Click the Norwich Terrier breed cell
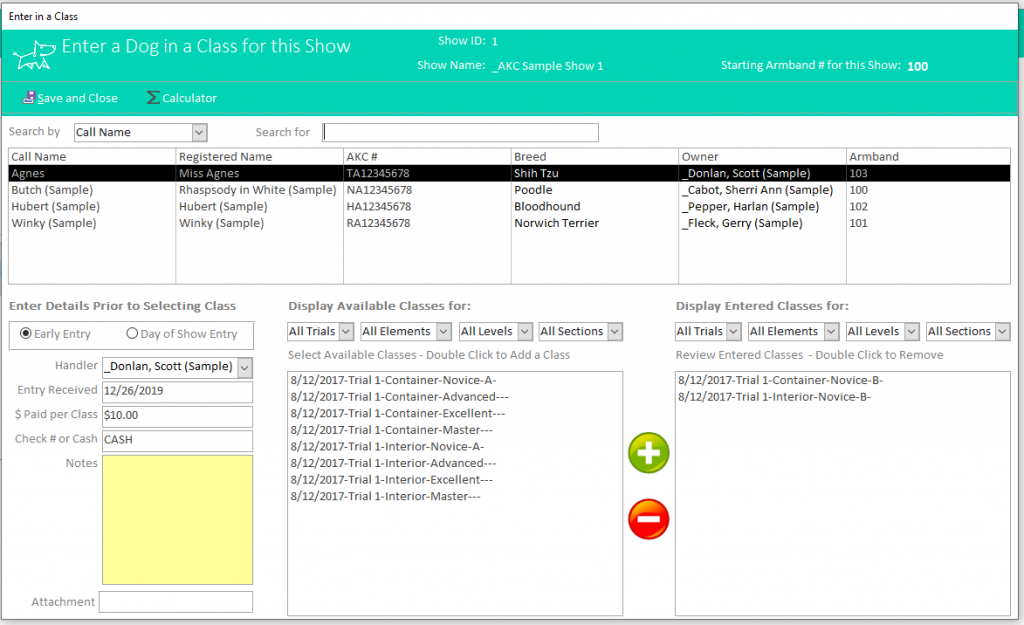This screenshot has width=1024, height=625. (556, 223)
